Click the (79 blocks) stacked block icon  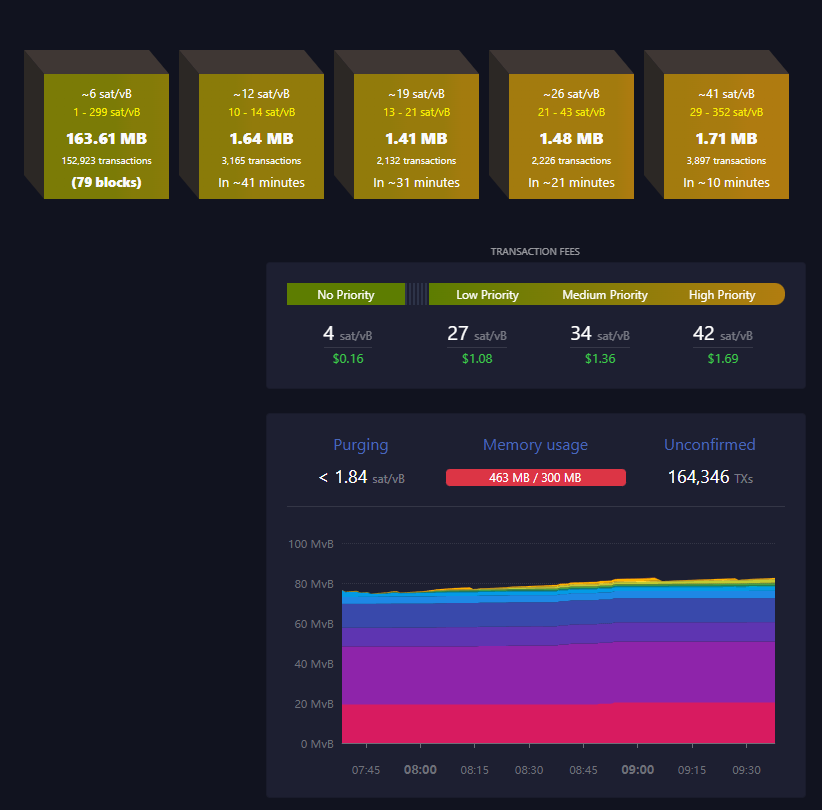pyautogui.click(x=106, y=183)
